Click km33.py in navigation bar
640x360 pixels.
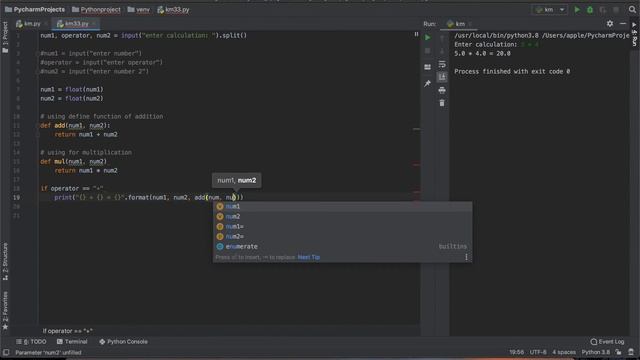pyautogui.click(x=173, y=9)
